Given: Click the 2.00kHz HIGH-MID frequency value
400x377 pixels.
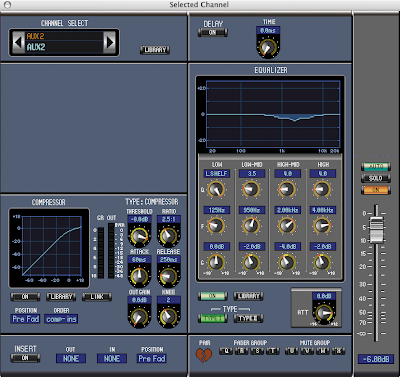Looking at the screenshot, I should pyautogui.click(x=287, y=210).
